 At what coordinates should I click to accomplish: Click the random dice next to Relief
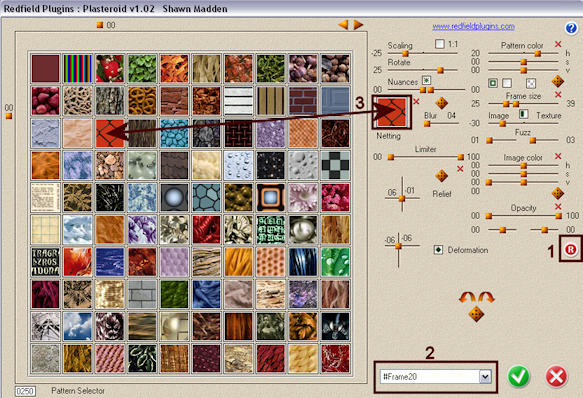tap(441, 176)
